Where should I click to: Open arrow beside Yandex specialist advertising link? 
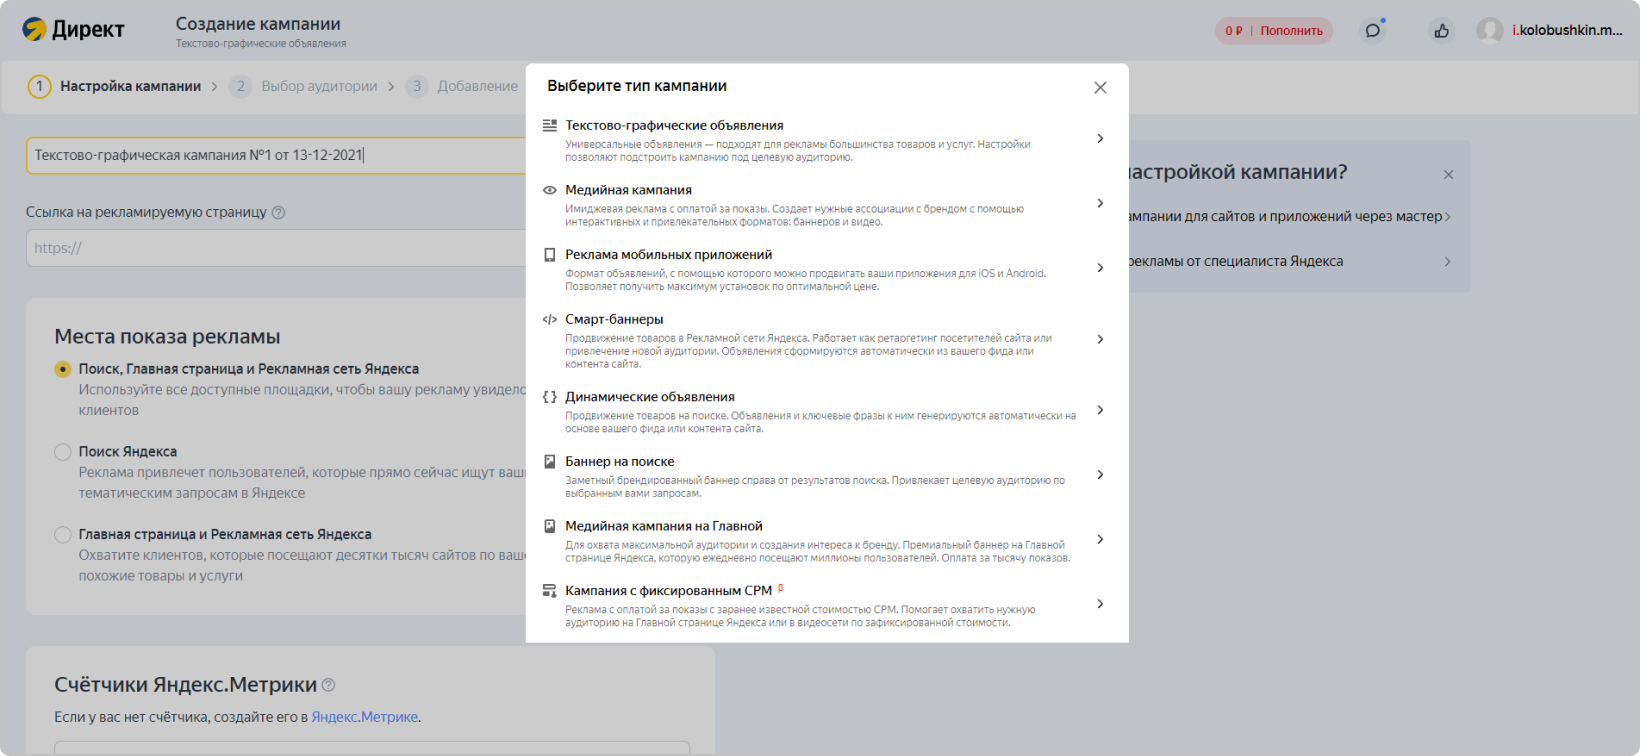pos(1447,262)
